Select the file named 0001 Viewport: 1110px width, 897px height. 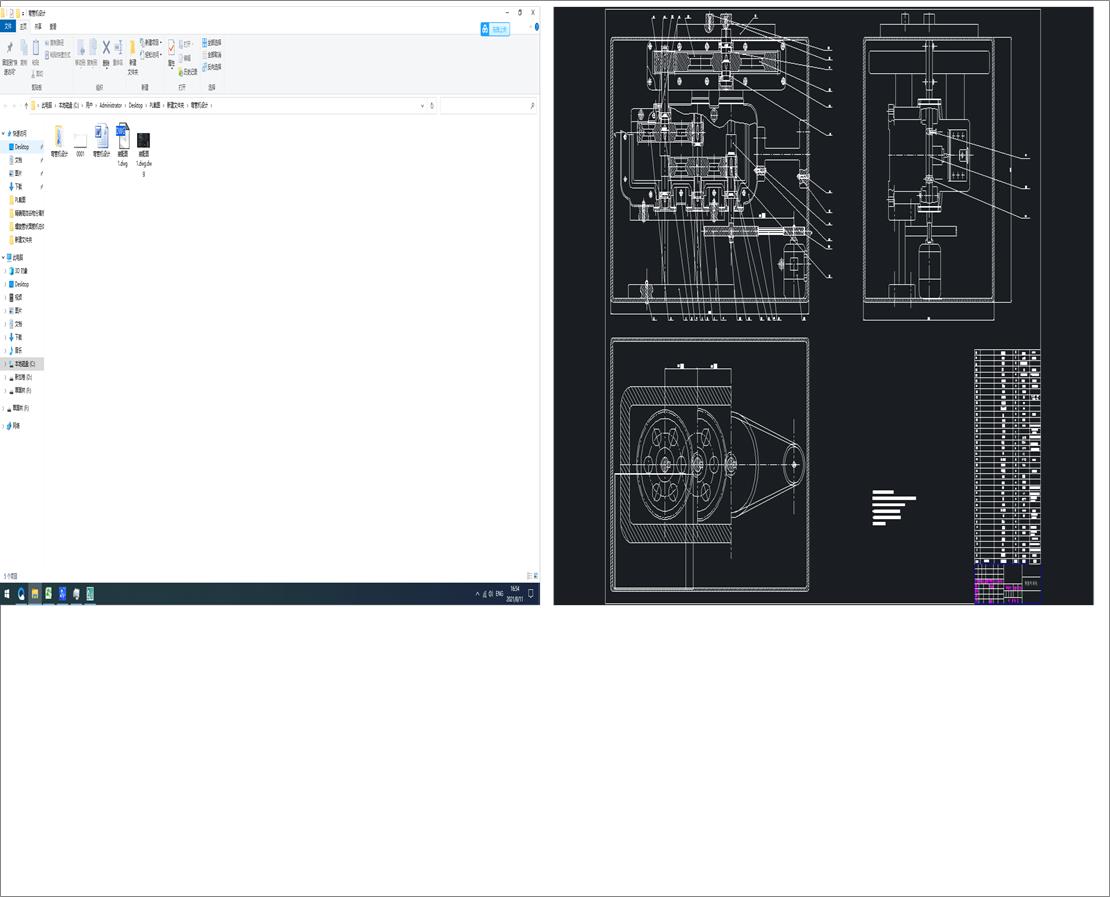click(x=80, y=144)
